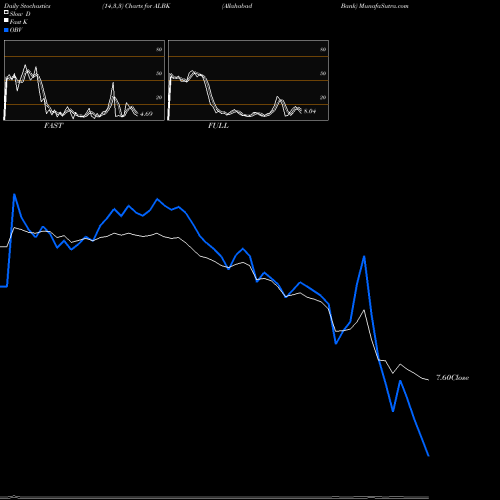Select the 'Fast K' legend label
Image resolution: width=500 pixels, height=500 pixels.
19,22
